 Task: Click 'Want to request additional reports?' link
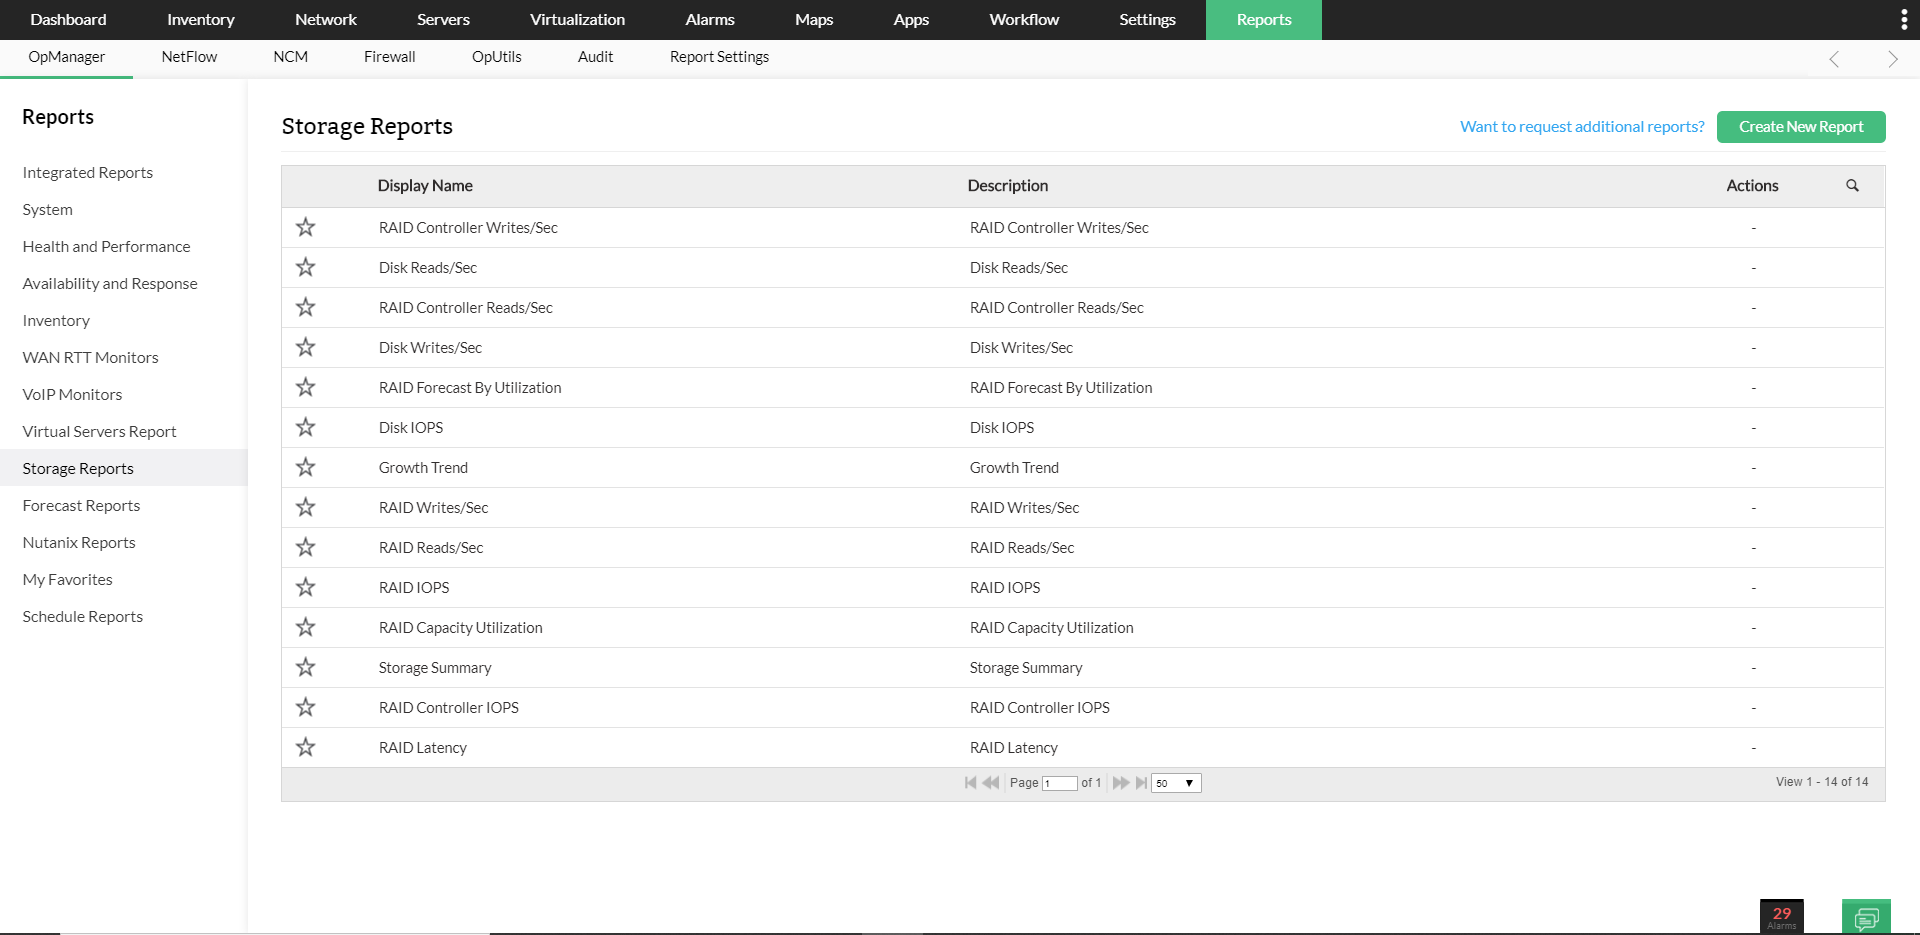click(x=1582, y=127)
